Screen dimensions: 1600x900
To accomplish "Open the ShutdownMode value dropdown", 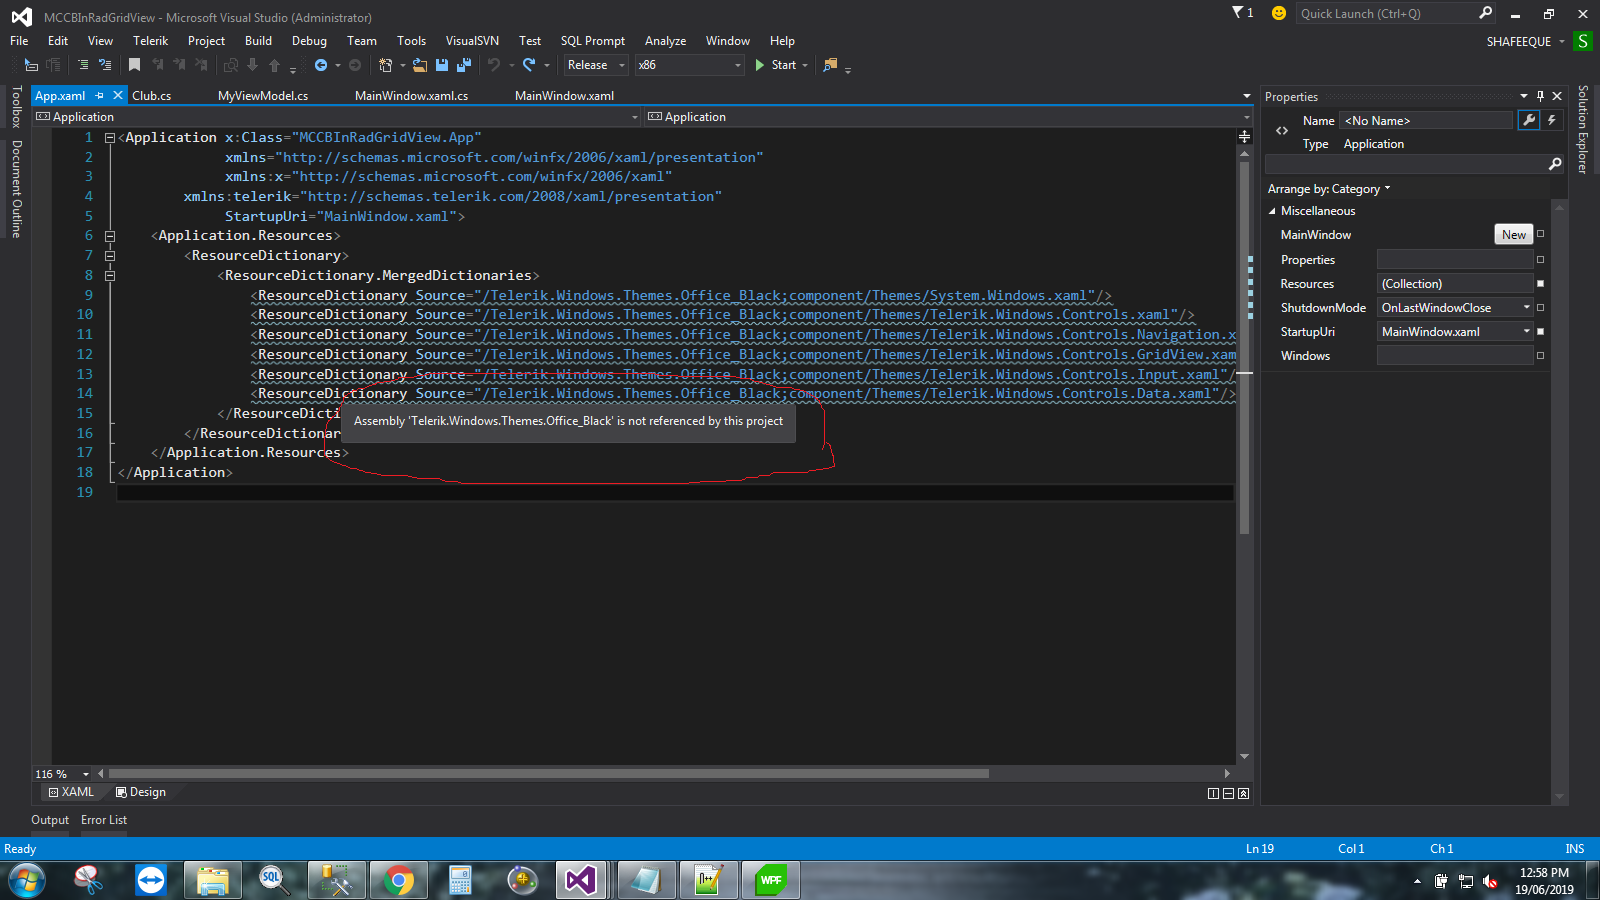I will [1527, 308].
